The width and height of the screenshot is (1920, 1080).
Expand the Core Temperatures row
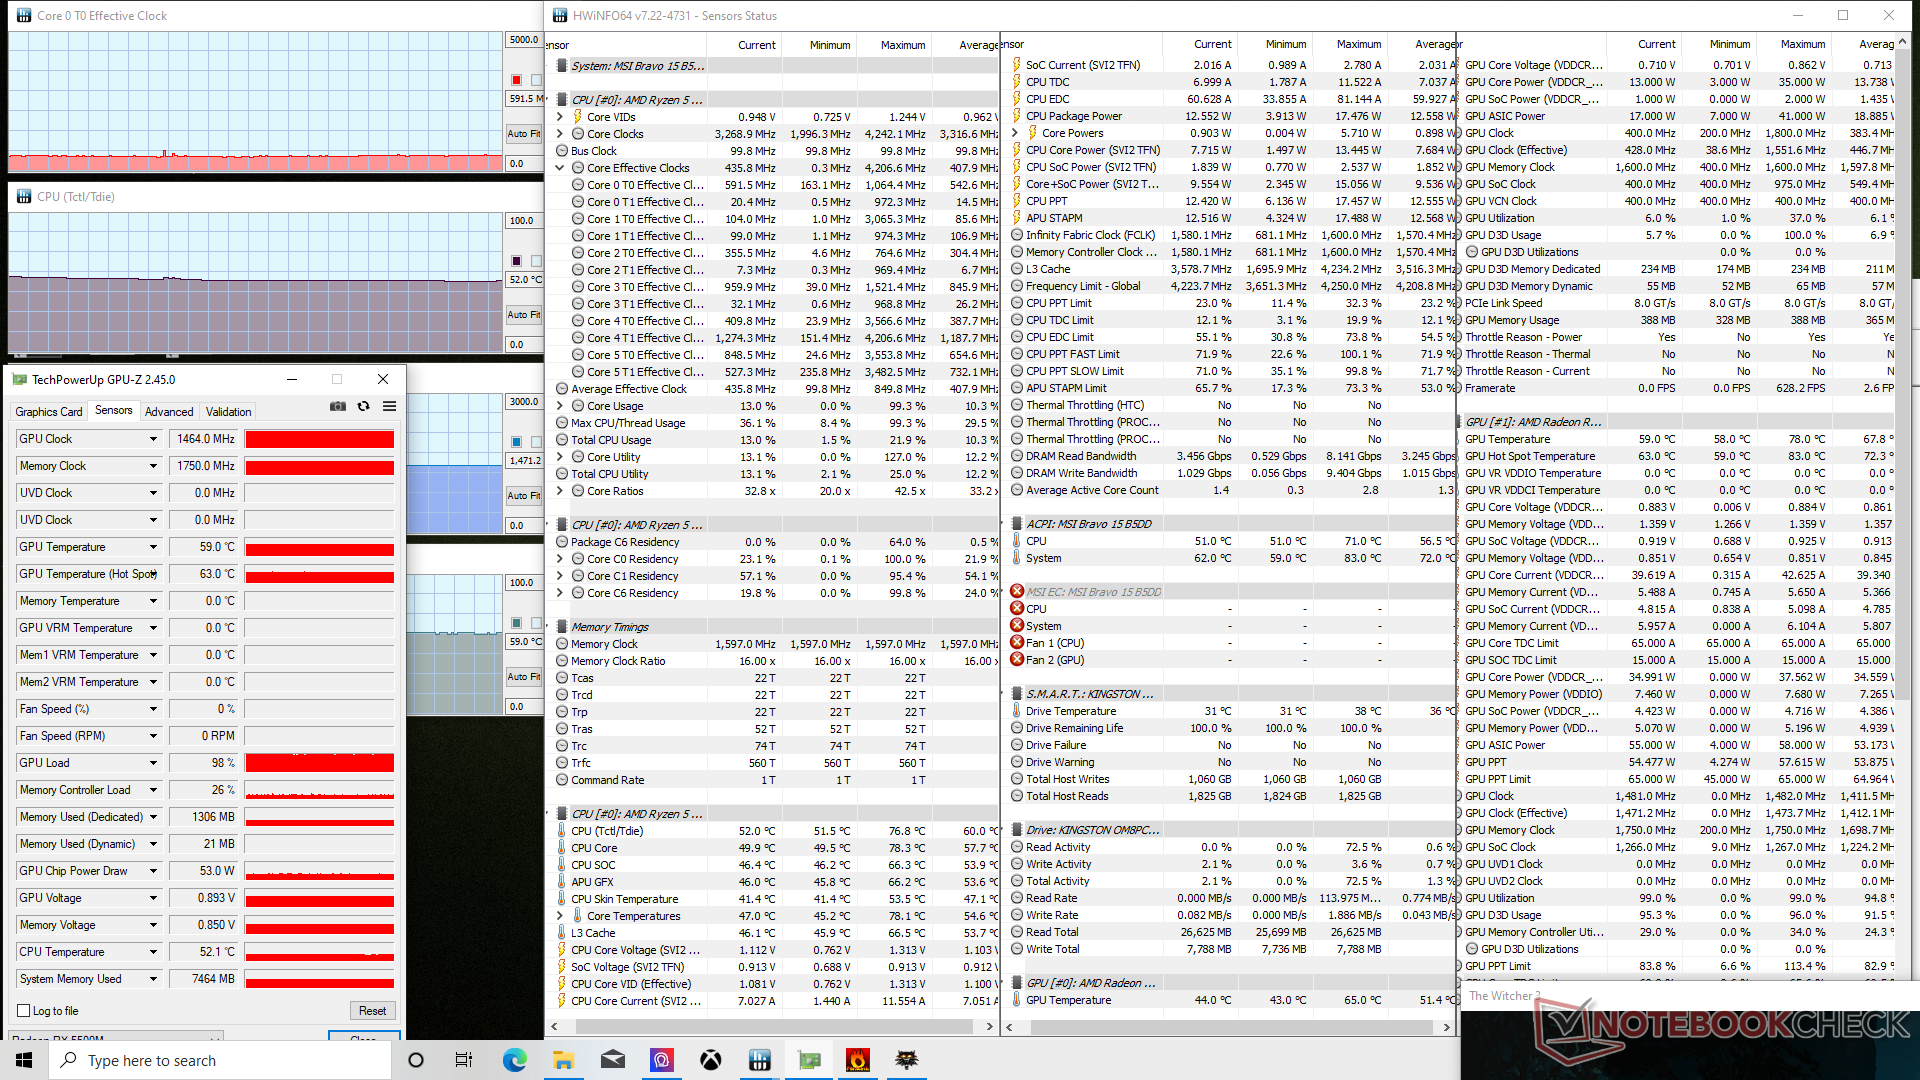561,916
